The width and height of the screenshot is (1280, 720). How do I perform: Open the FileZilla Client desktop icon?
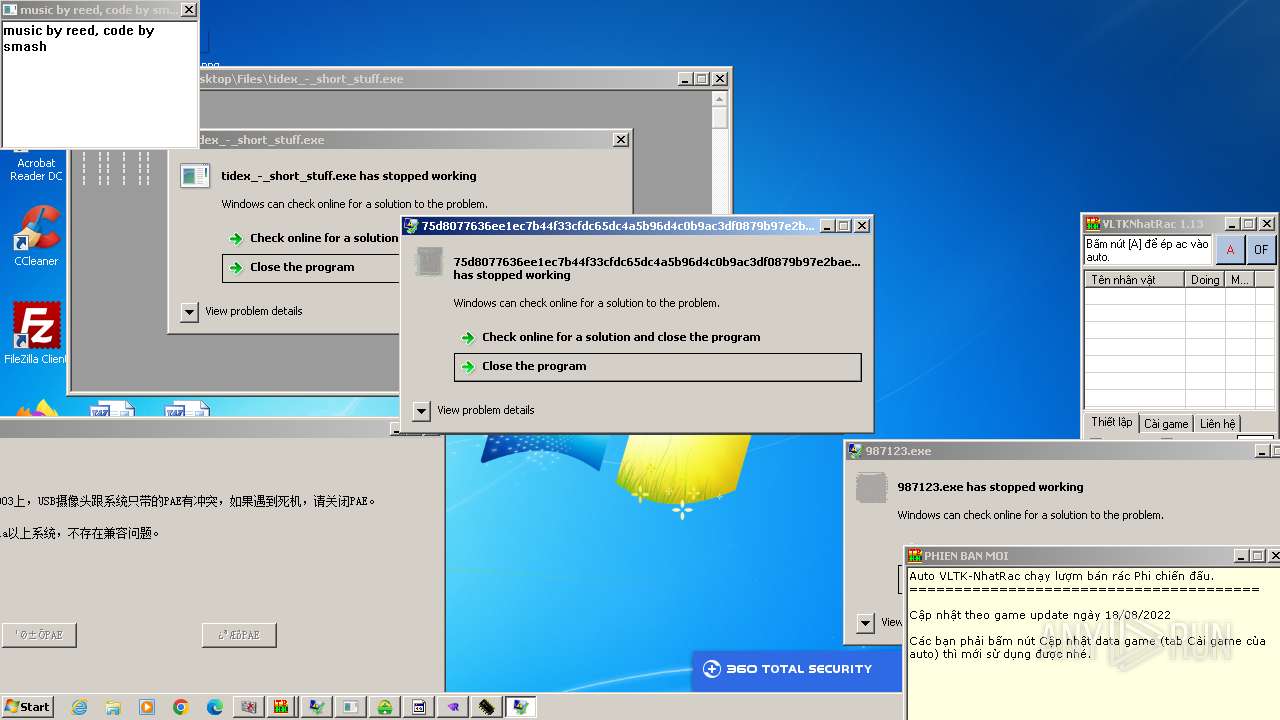pos(36,333)
